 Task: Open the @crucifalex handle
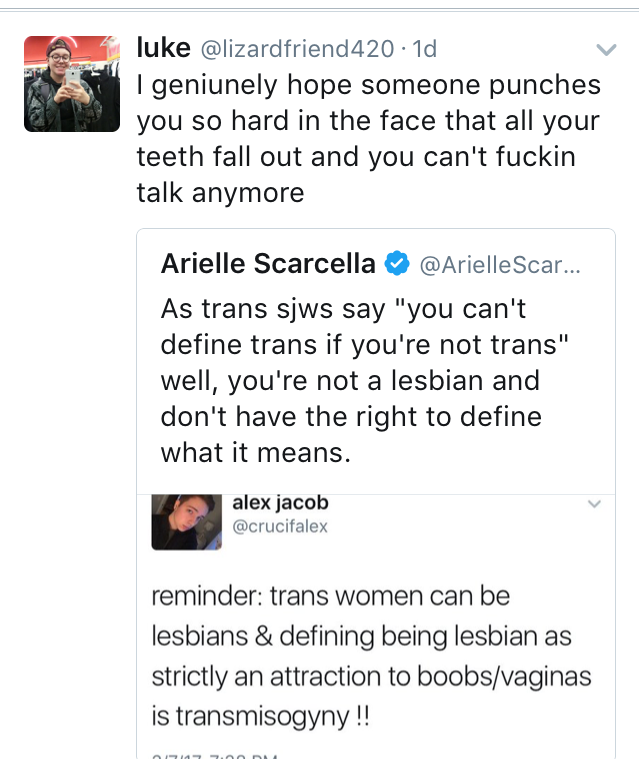279,527
